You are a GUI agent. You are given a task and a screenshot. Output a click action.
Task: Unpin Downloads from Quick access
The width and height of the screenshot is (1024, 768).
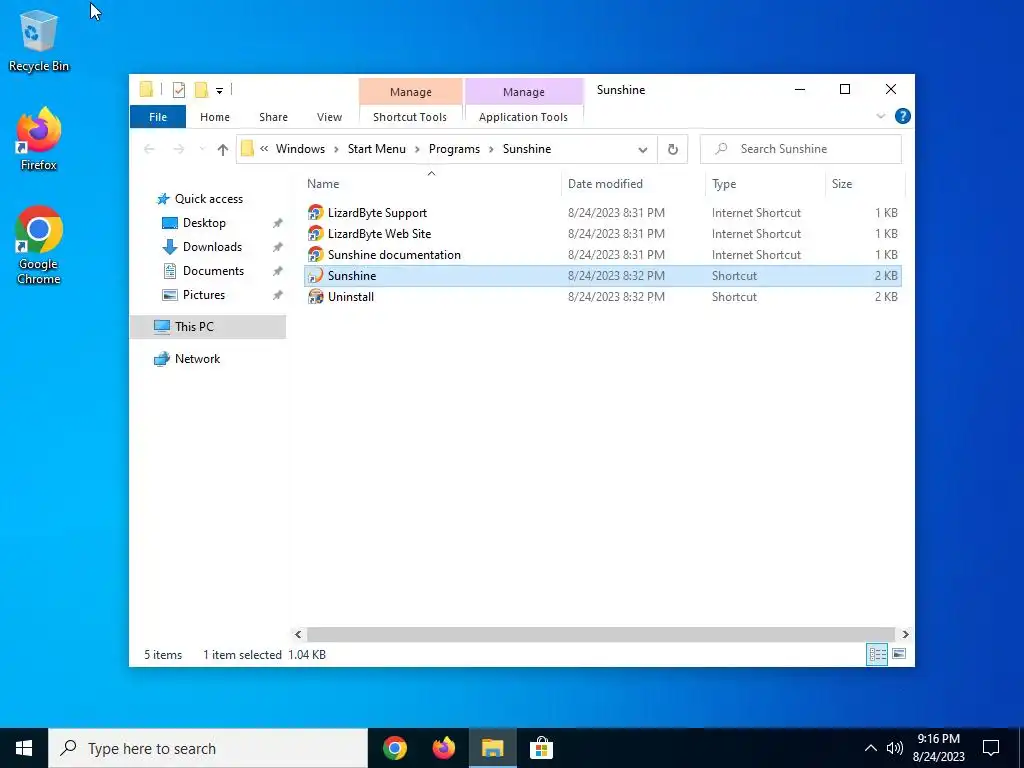pos(278,247)
